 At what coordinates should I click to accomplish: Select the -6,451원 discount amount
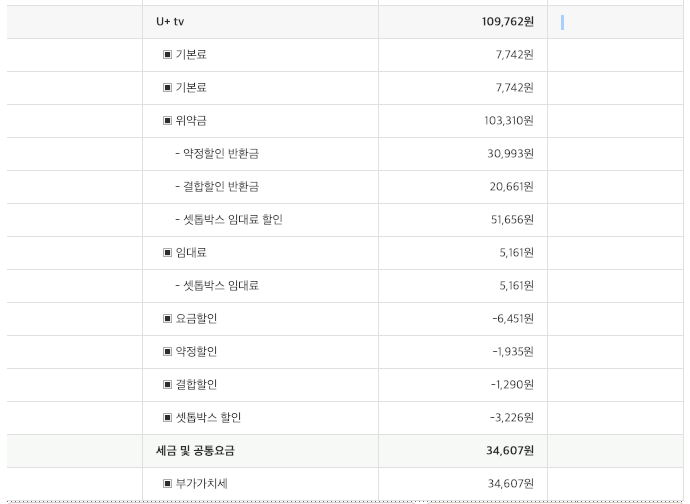coord(513,319)
